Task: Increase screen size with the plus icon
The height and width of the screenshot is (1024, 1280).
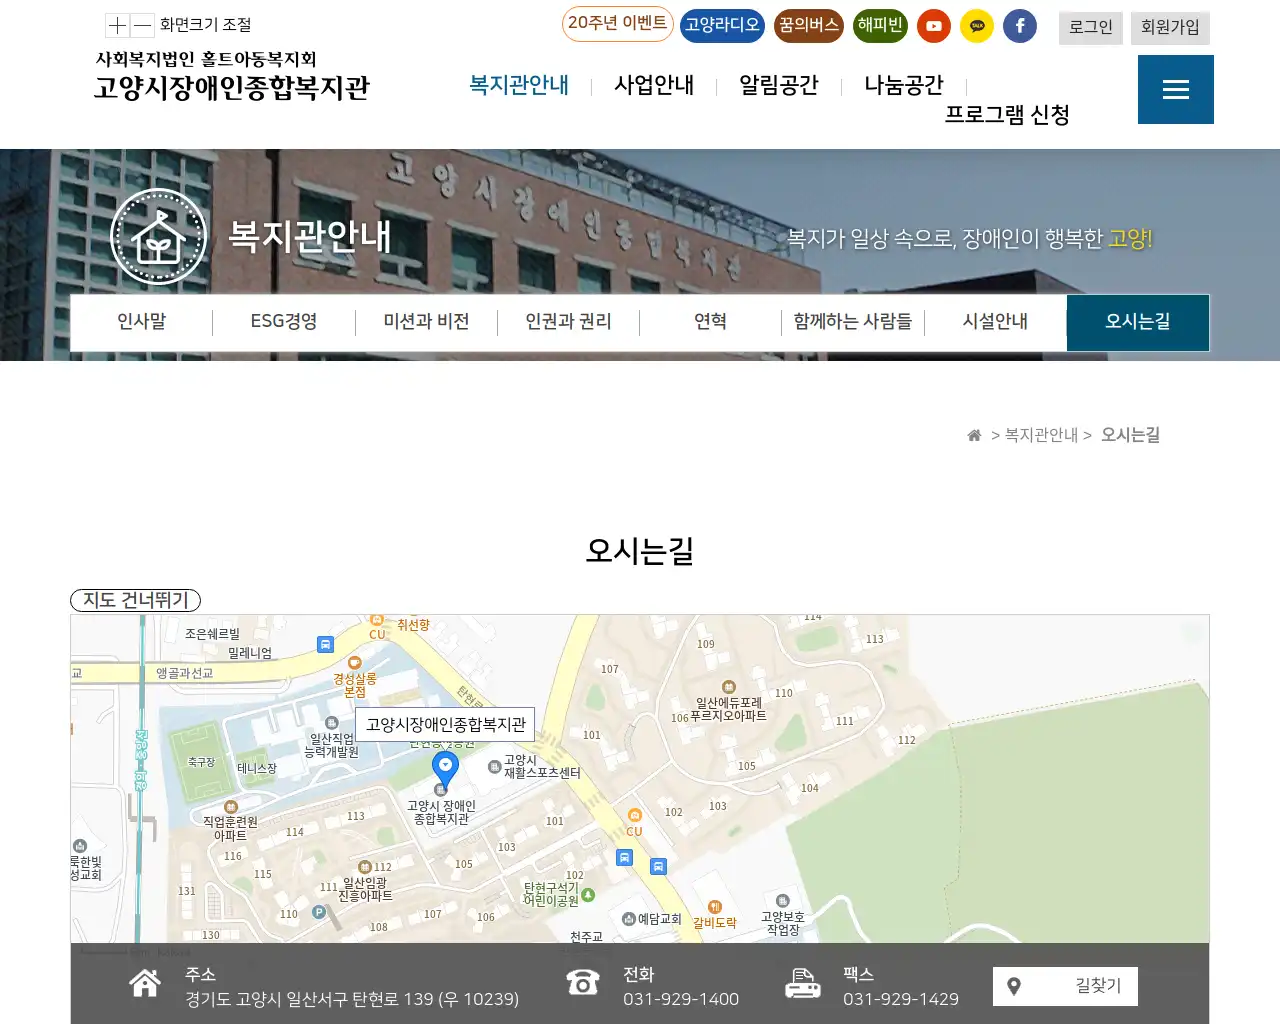Action: 118,25
